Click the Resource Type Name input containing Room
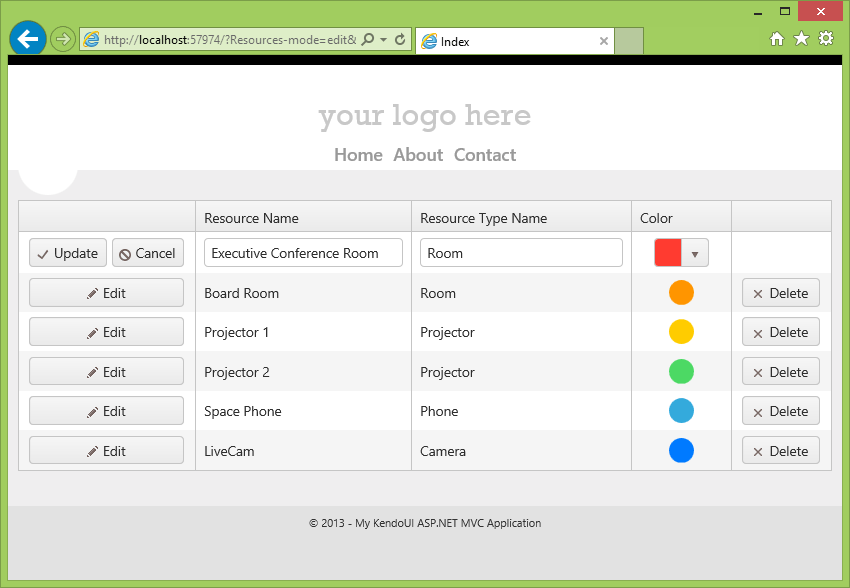The height and width of the screenshot is (588, 850). (521, 253)
